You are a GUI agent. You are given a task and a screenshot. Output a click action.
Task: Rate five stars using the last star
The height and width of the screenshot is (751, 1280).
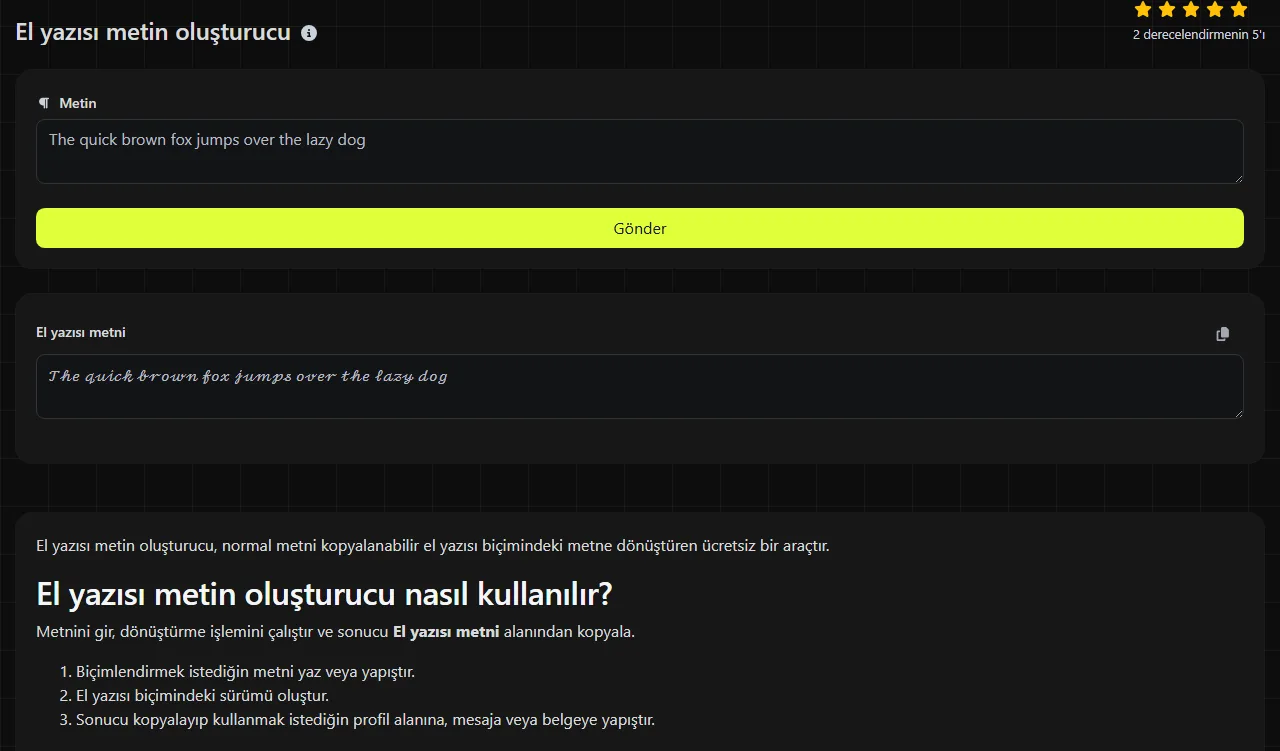click(x=1239, y=10)
